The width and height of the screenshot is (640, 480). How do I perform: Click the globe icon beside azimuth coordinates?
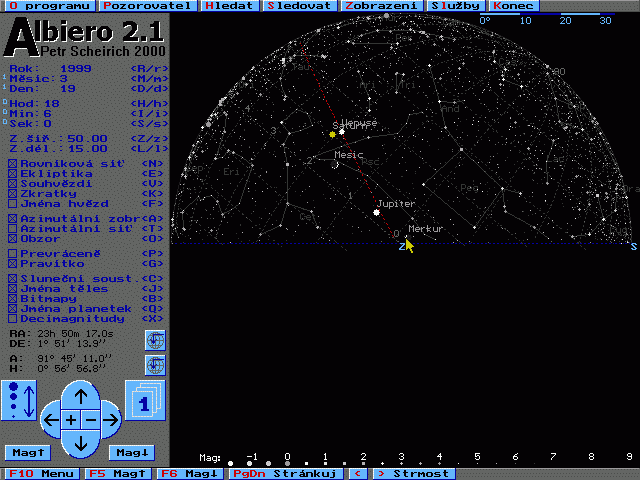coord(154,364)
